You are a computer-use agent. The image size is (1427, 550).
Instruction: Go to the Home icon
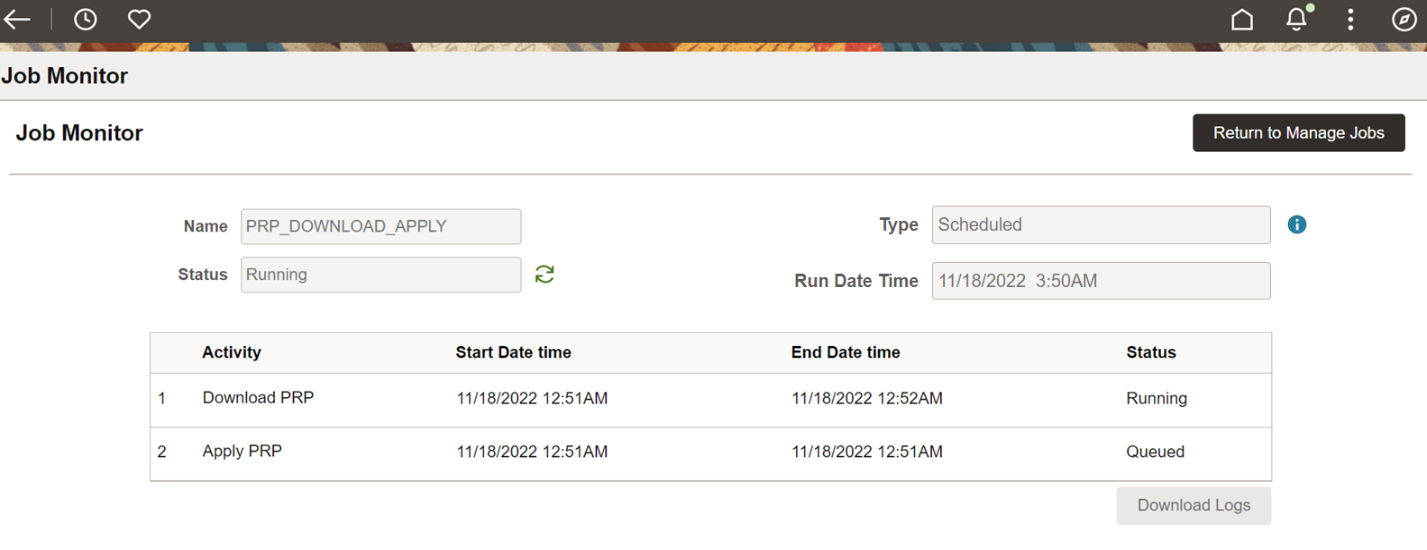coord(1242,20)
